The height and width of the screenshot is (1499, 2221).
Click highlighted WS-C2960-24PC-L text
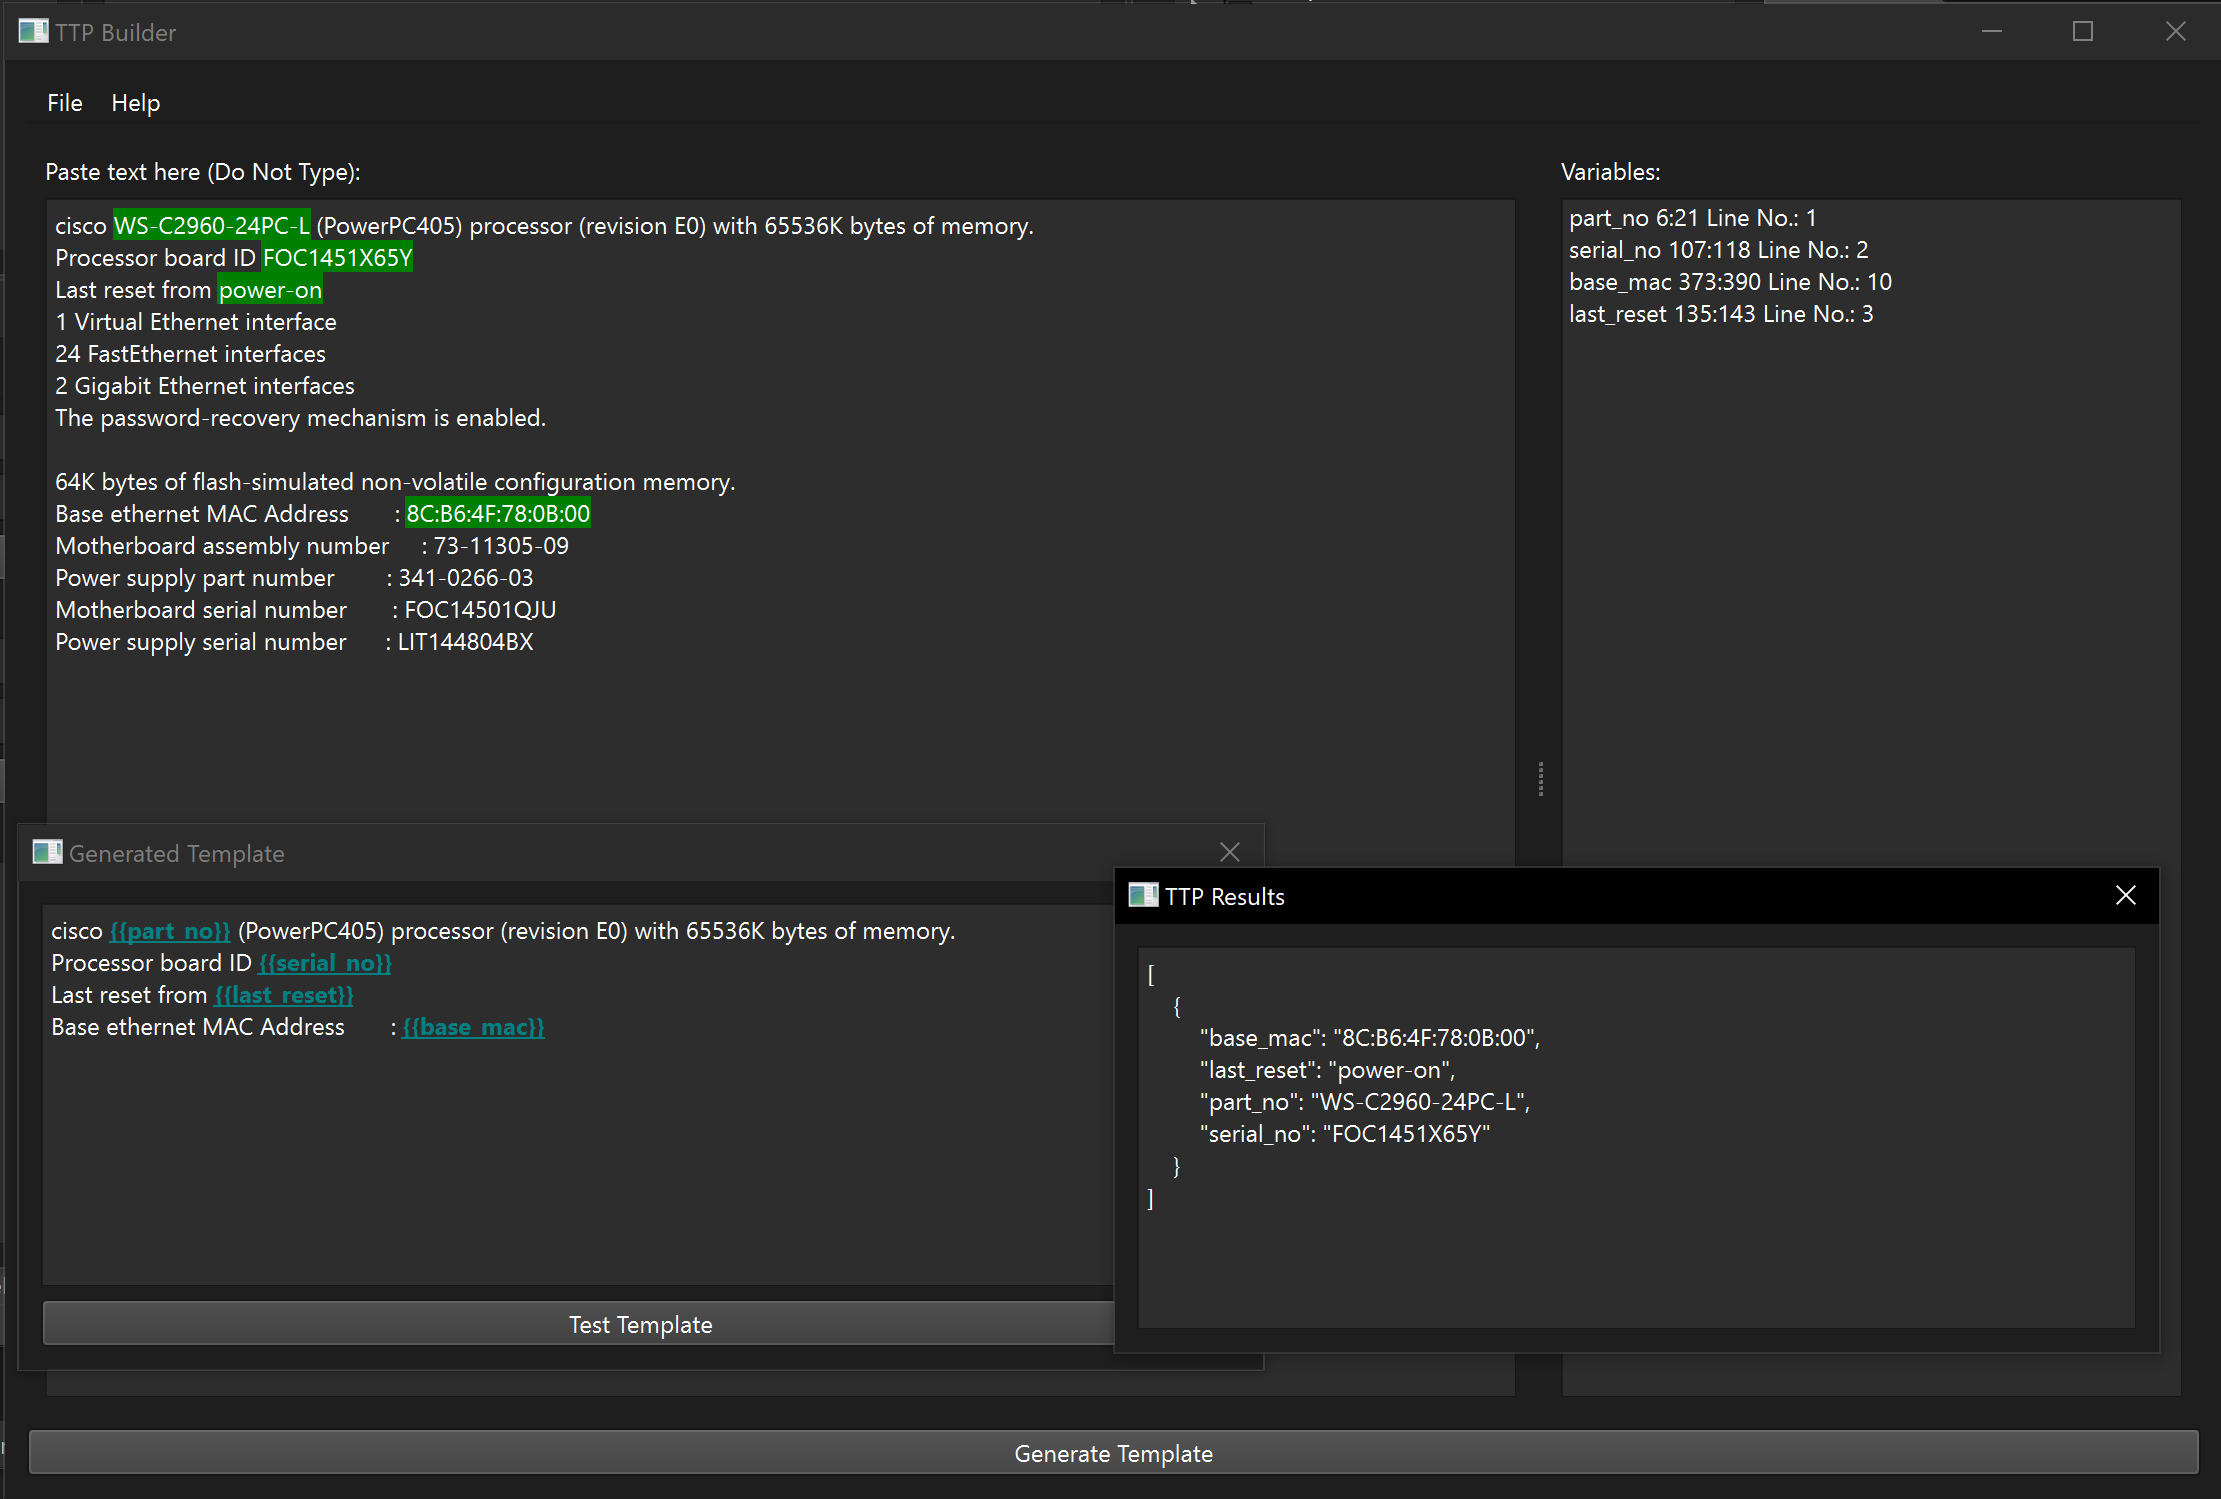(211, 226)
